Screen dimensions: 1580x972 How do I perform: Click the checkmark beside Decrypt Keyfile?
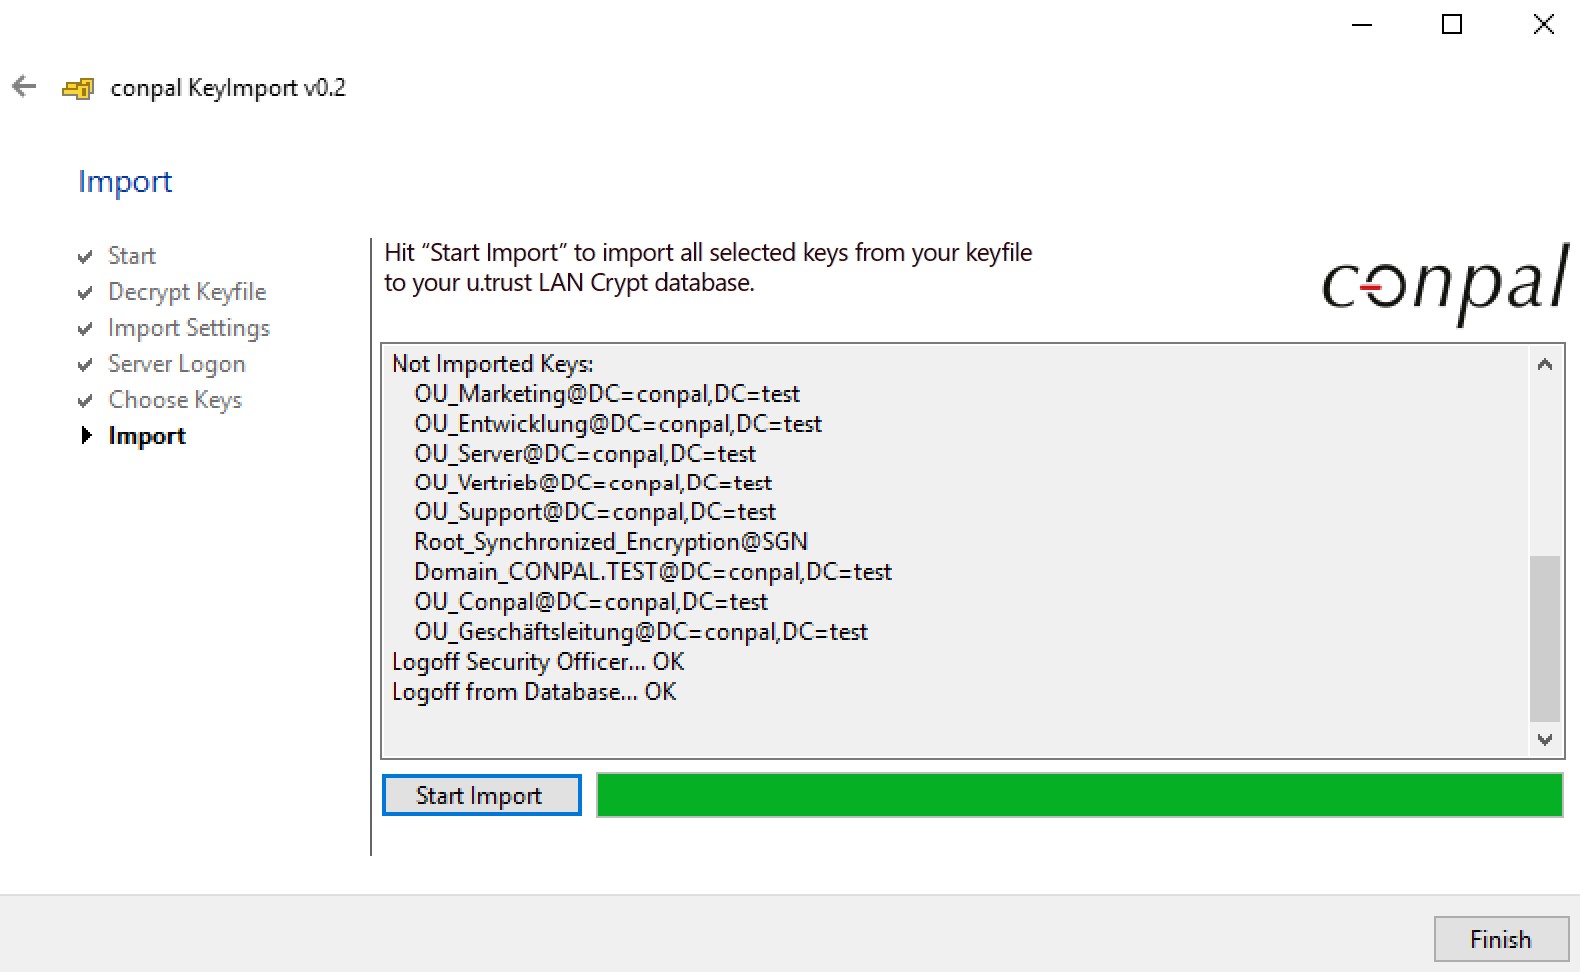click(x=85, y=293)
